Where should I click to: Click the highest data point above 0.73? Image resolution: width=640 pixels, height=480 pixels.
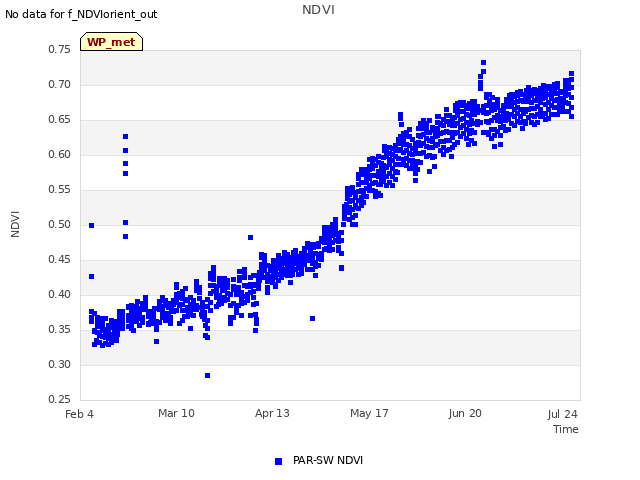tap(483, 62)
